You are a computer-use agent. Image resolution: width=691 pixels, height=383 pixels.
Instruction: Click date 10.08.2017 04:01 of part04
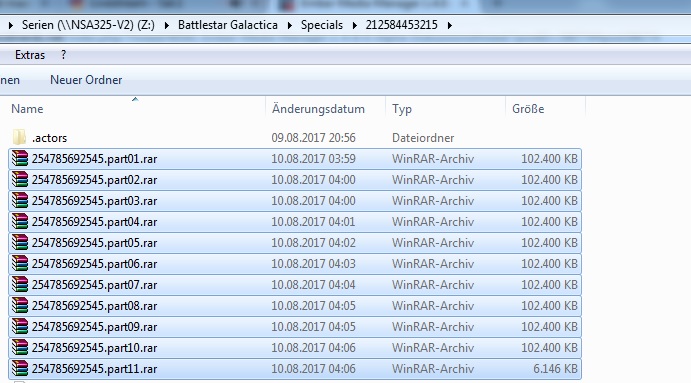[313, 222]
